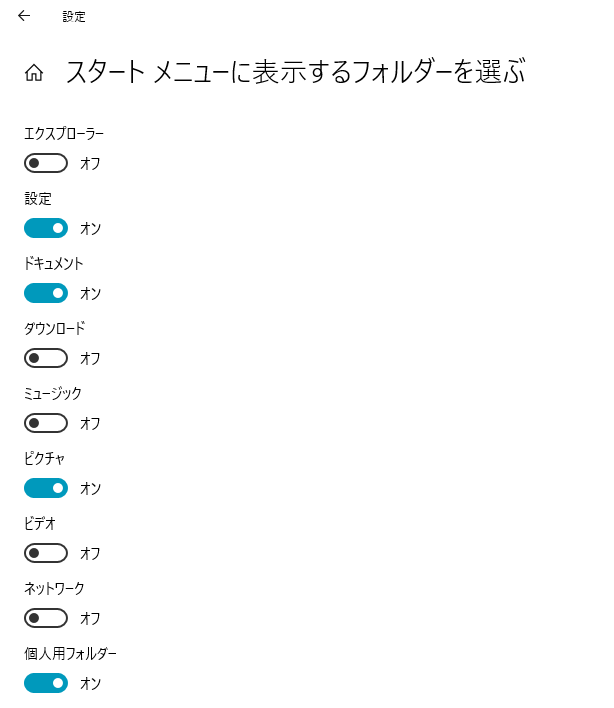Screen dimensions: 614x708
Task: Go back using the top-left arrow
Action: point(24,16)
